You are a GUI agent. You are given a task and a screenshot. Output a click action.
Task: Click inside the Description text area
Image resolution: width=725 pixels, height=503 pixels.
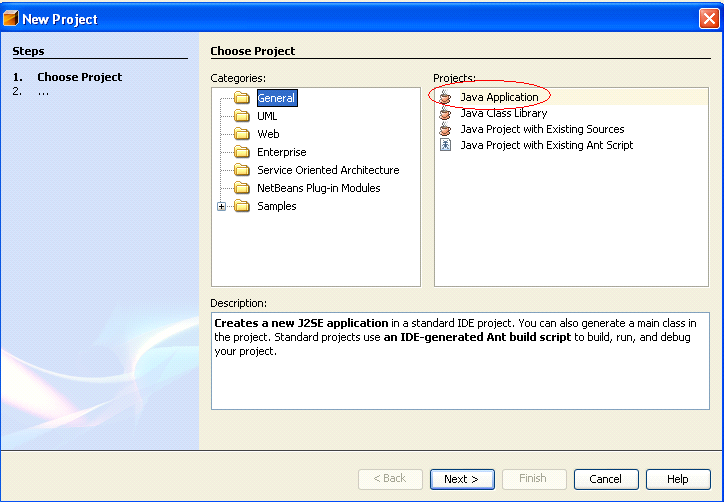460,361
